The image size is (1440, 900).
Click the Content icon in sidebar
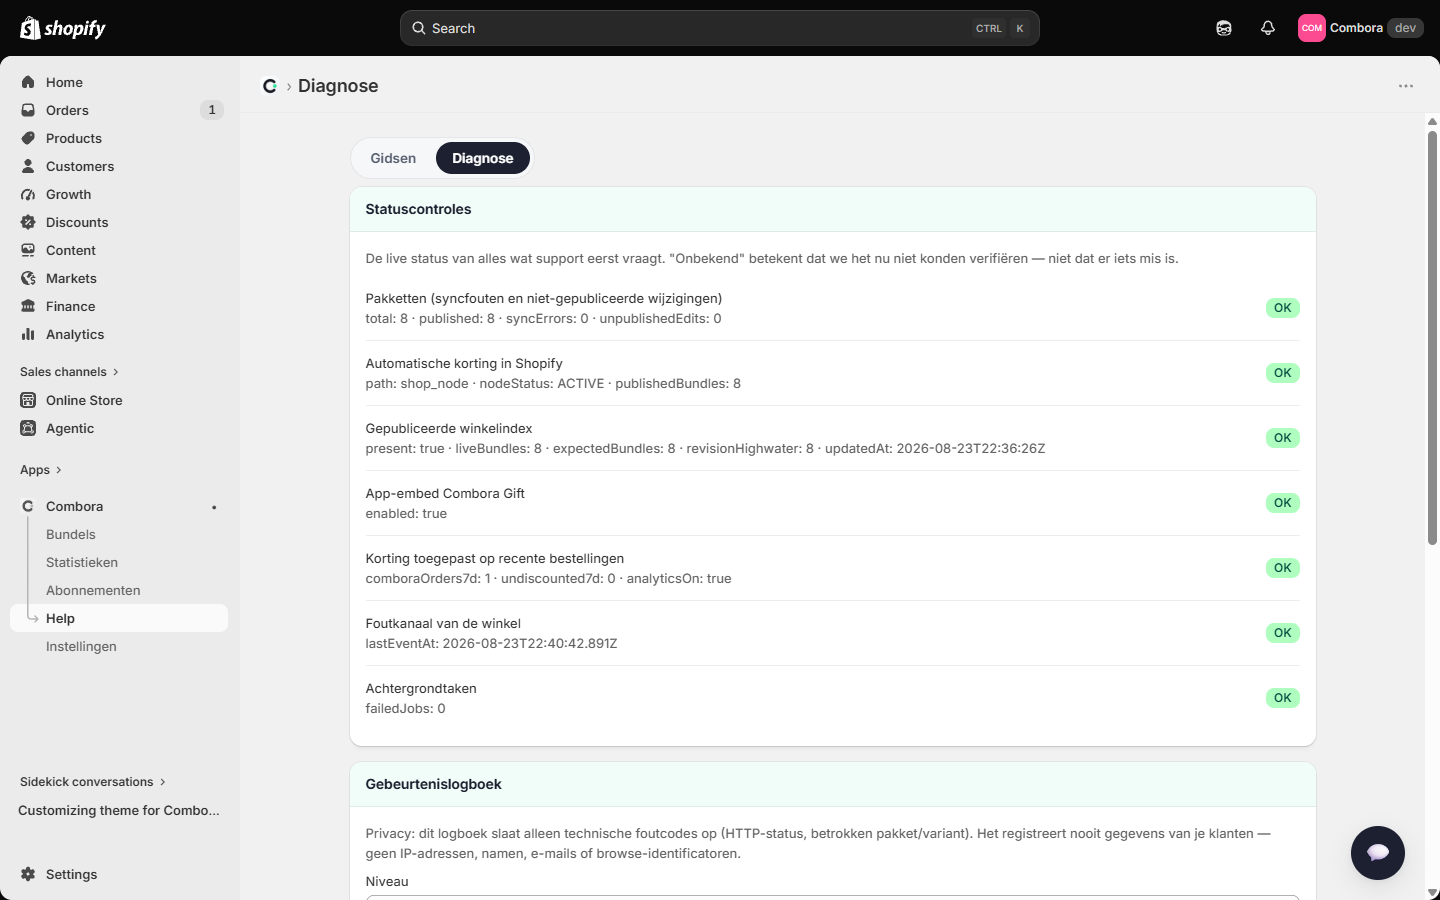pyautogui.click(x=28, y=250)
